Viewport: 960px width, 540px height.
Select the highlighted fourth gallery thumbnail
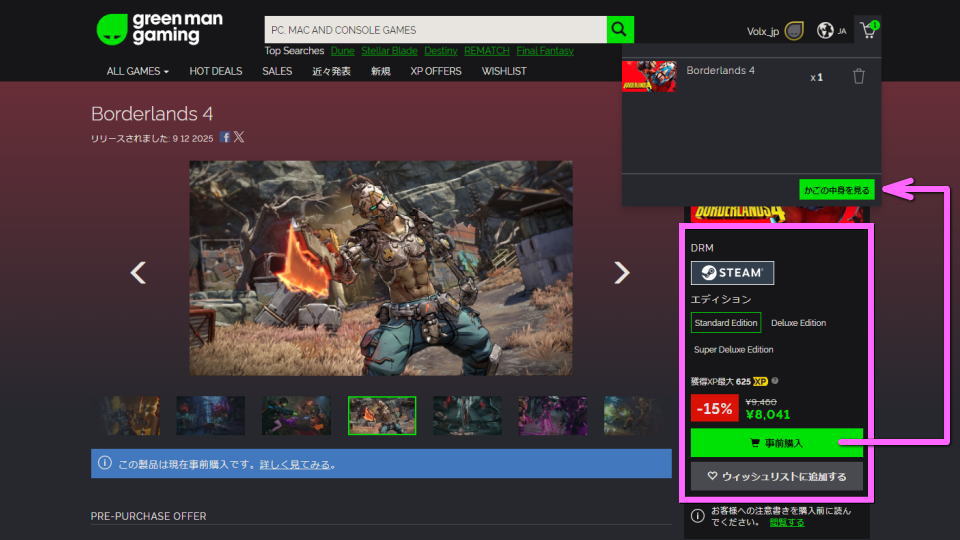382,416
